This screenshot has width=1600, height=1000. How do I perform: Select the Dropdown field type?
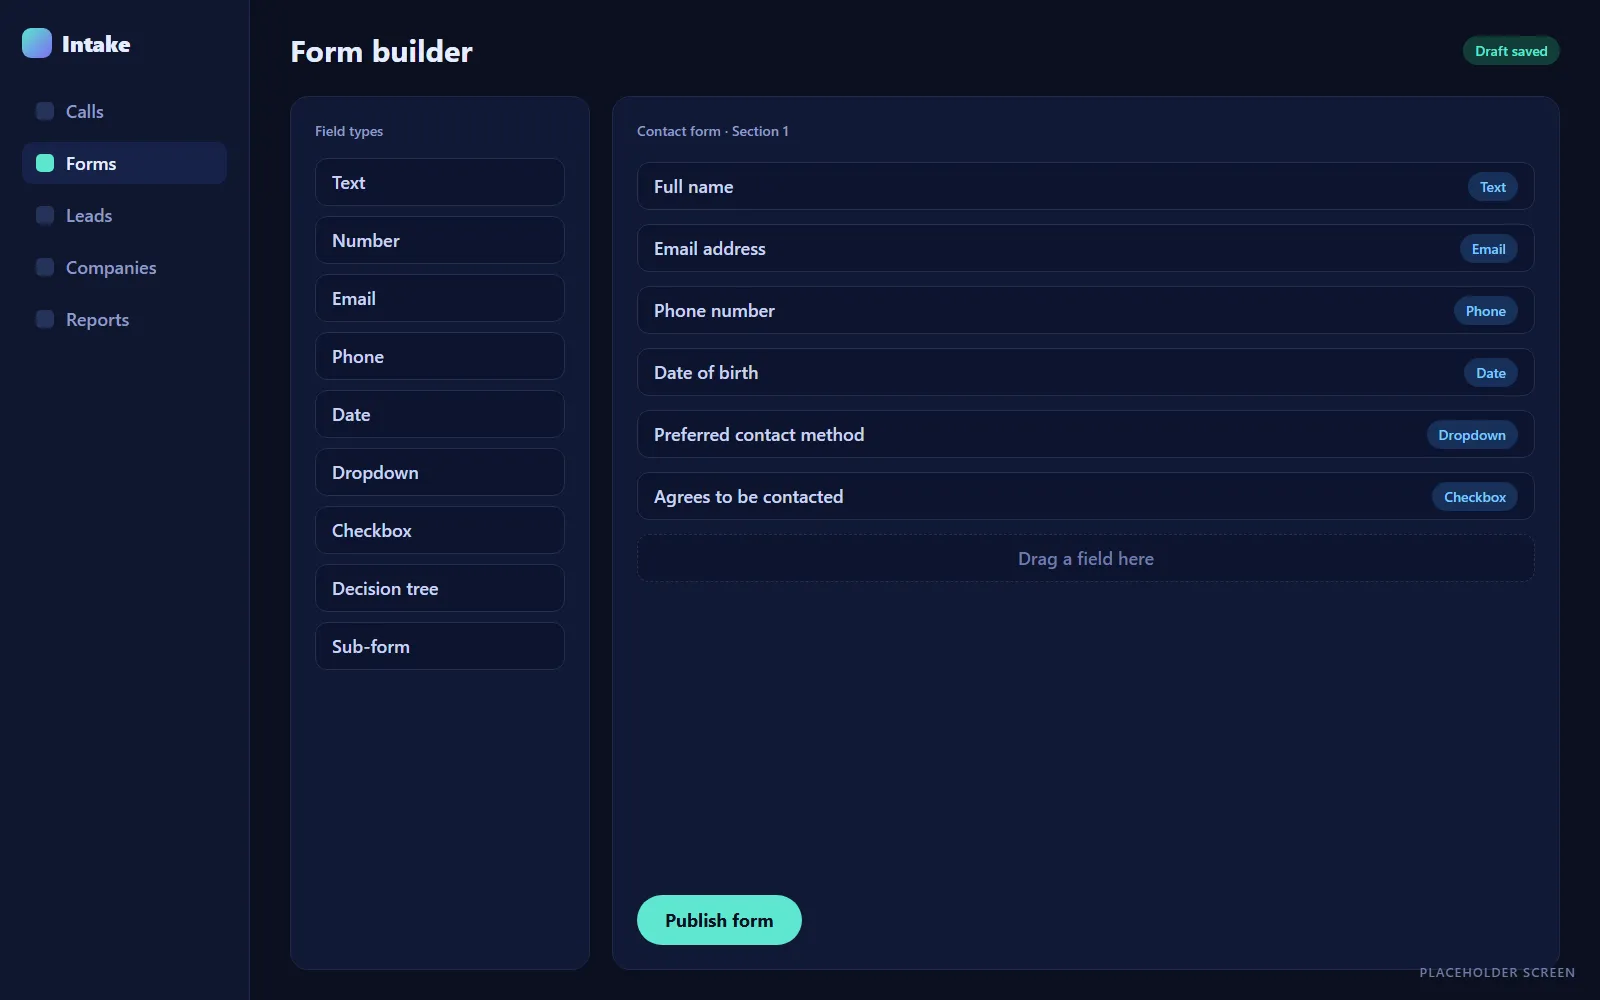pyautogui.click(x=440, y=472)
